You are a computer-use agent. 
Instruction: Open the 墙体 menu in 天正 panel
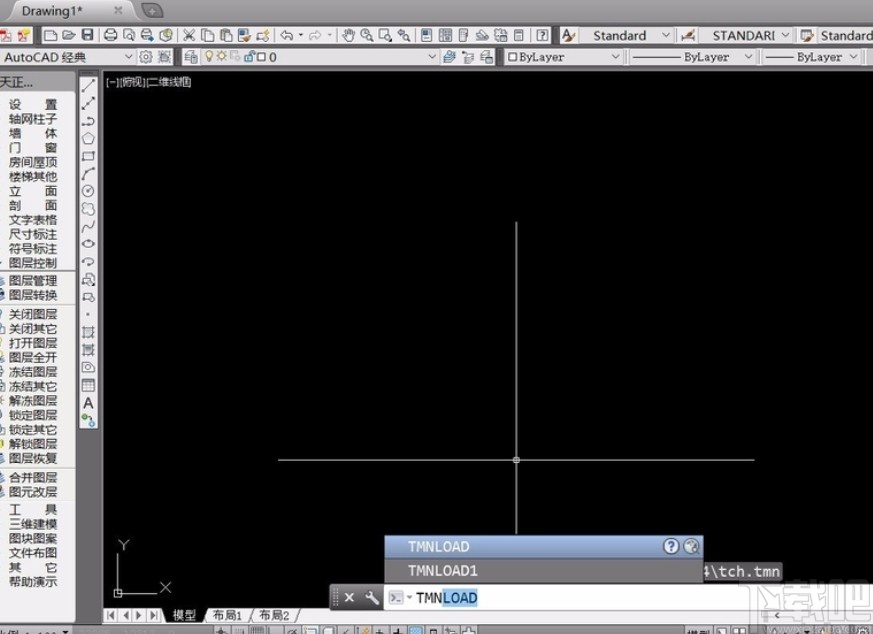[x=33, y=133]
